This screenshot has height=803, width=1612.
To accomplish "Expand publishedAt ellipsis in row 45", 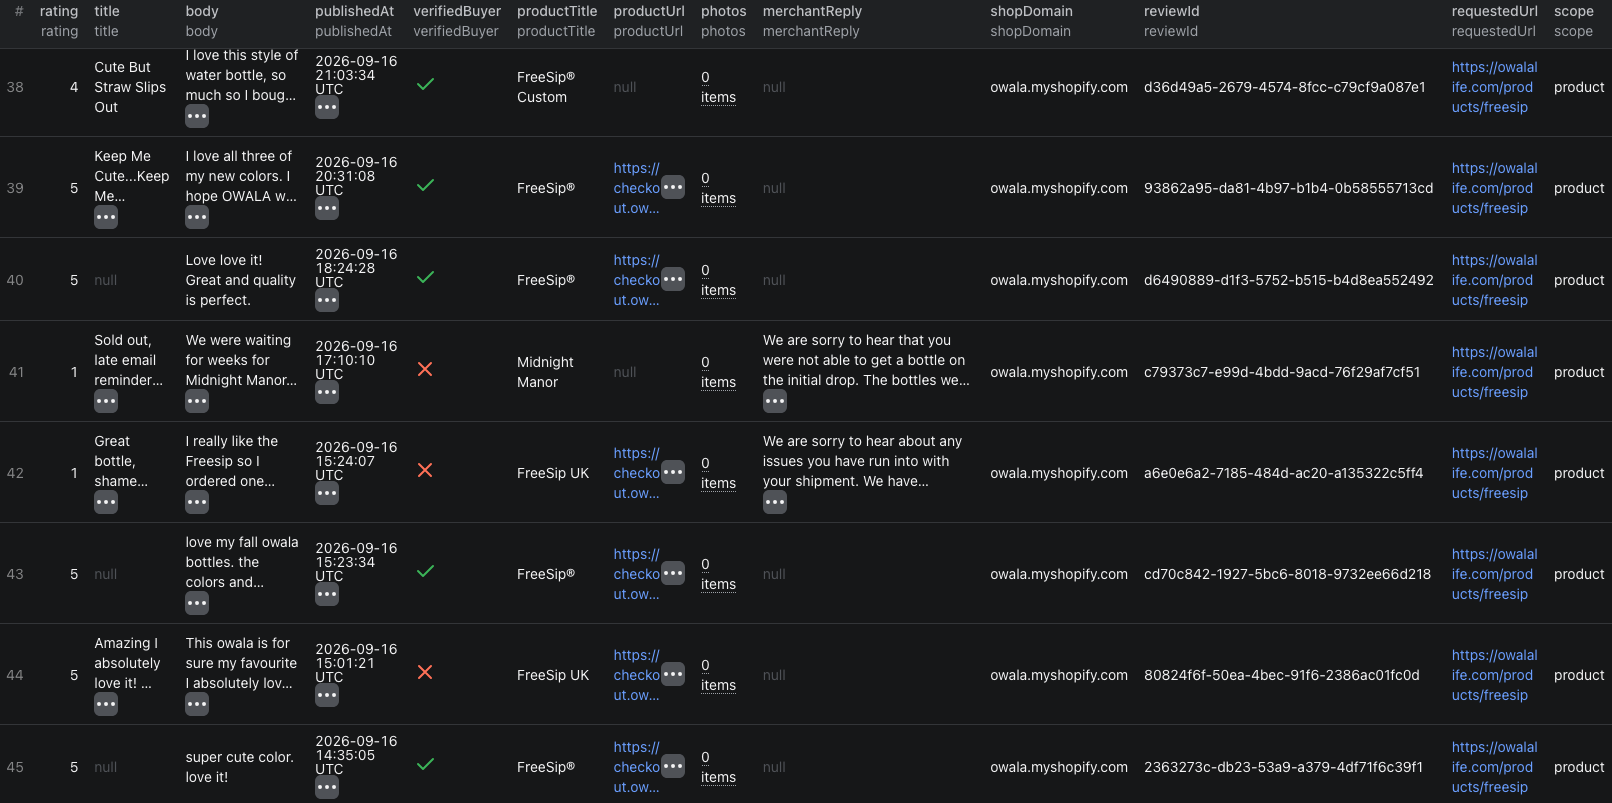I will tap(327, 787).
